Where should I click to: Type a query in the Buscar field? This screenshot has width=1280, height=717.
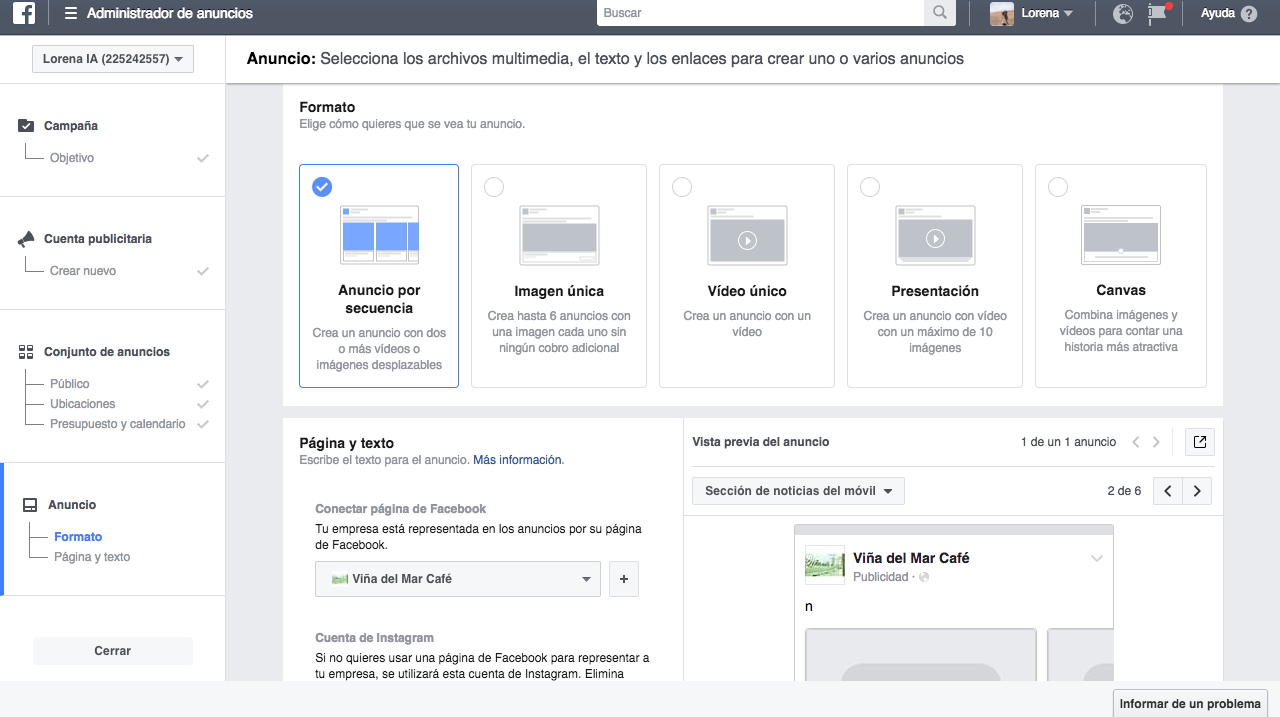coord(760,13)
